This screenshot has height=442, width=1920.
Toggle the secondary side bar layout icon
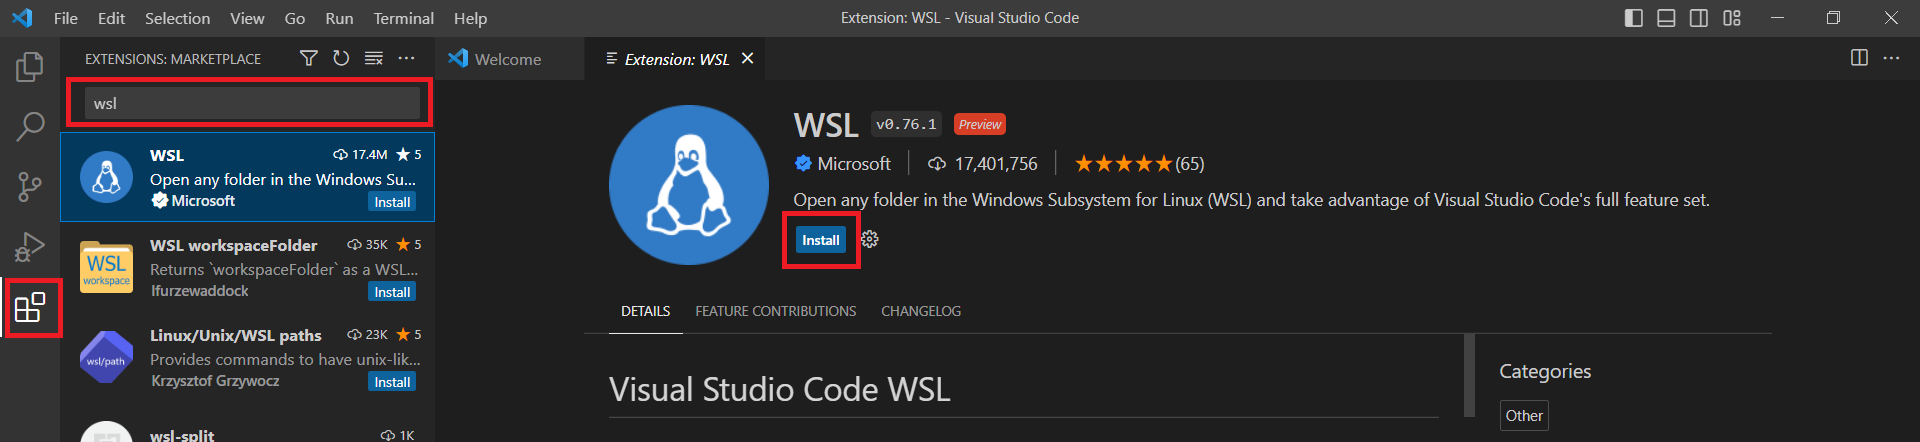(x=1699, y=18)
